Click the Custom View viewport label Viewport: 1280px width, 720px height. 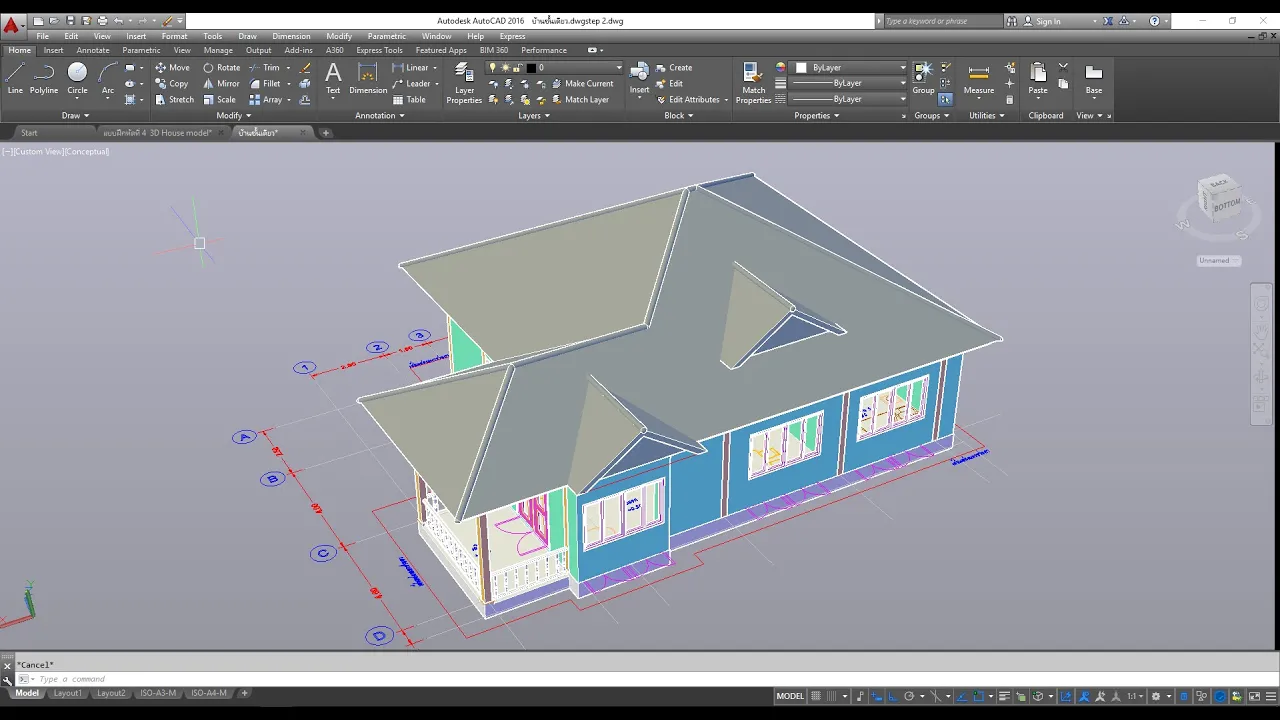coord(41,152)
